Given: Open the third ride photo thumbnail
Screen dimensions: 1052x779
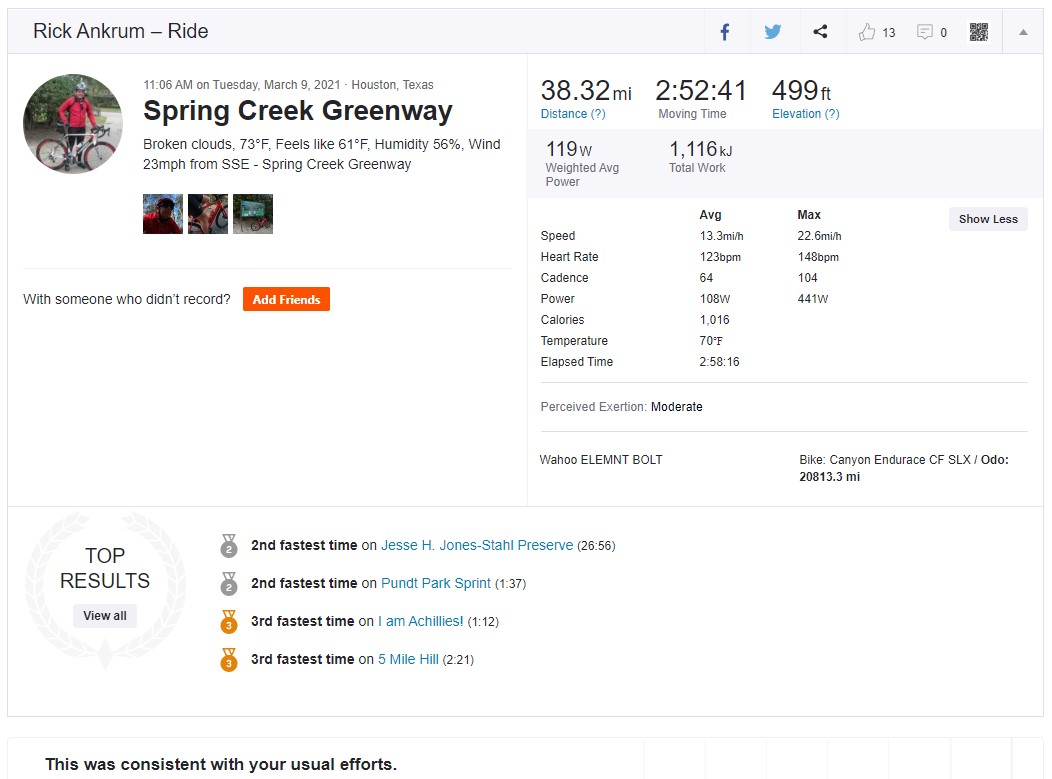Looking at the screenshot, I should coord(253,214).
